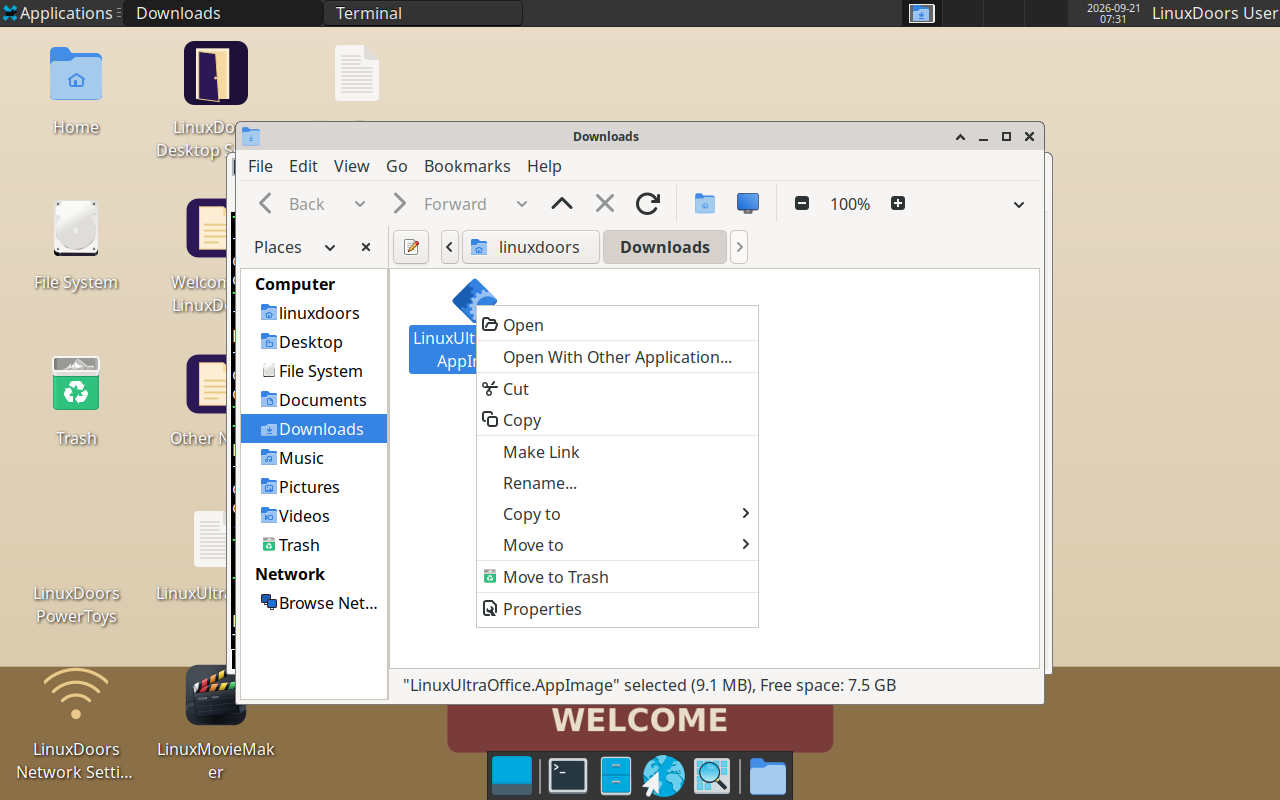Select Documents in the Places sidebar
This screenshot has height=800, width=1280.
coord(314,400)
